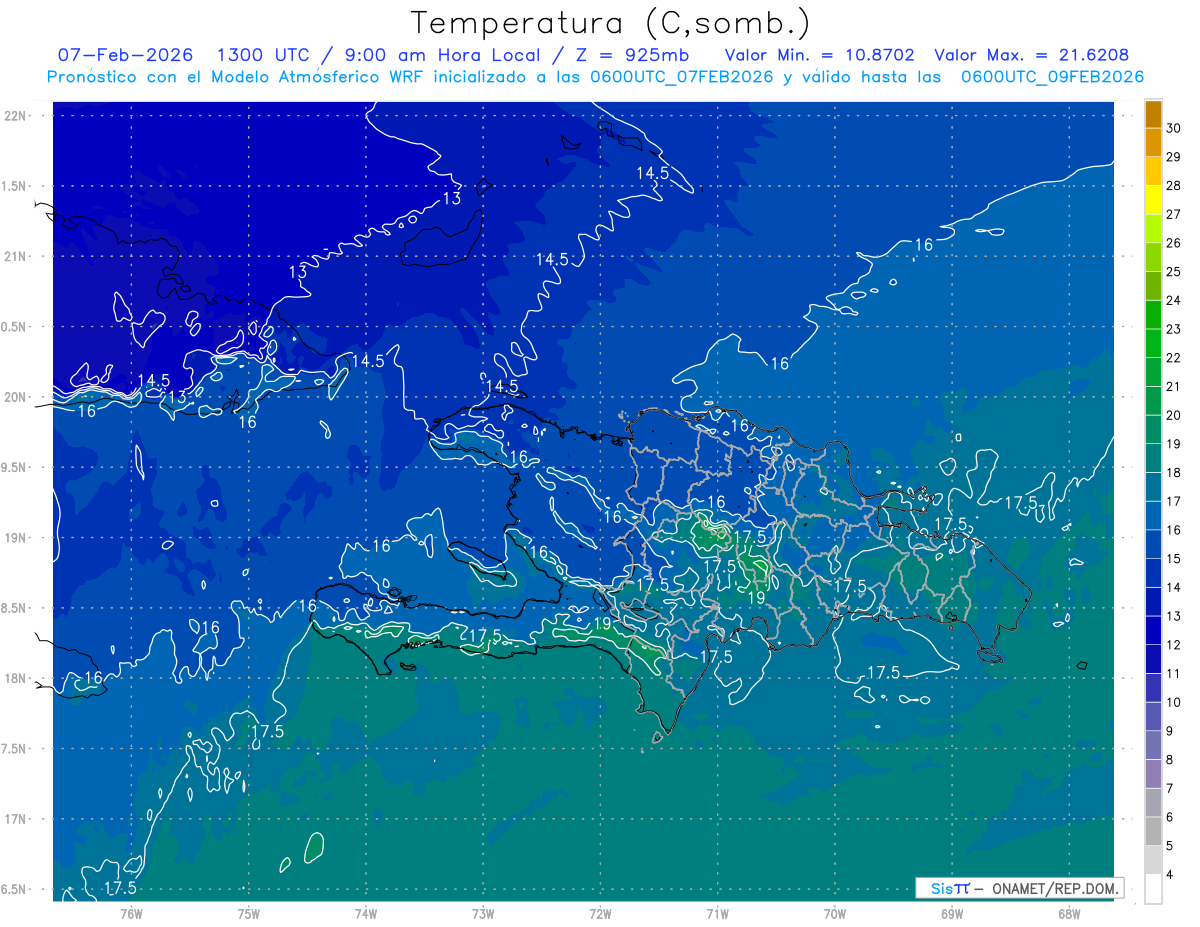Click the 'ONAMET/REP.DOM.' logo box
Image resolution: width=1200 pixels, height=927 pixels.
[1019, 888]
